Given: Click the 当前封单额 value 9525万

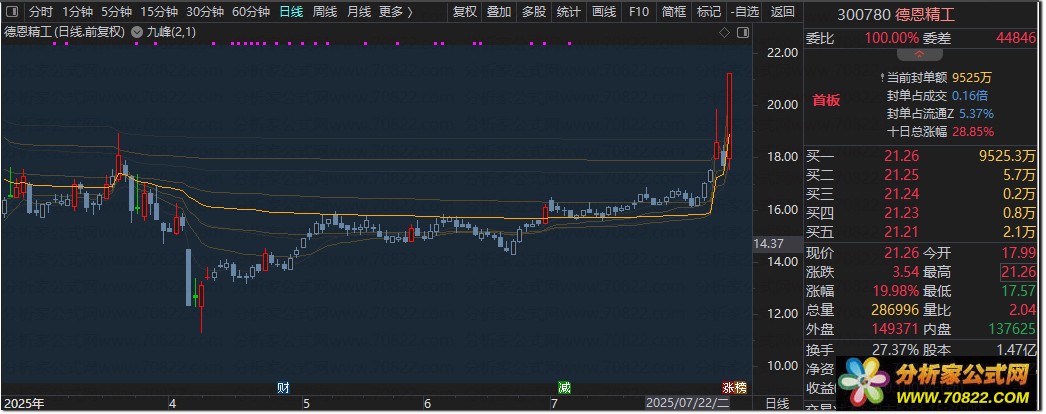Looking at the screenshot, I should click(x=972, y=78).
